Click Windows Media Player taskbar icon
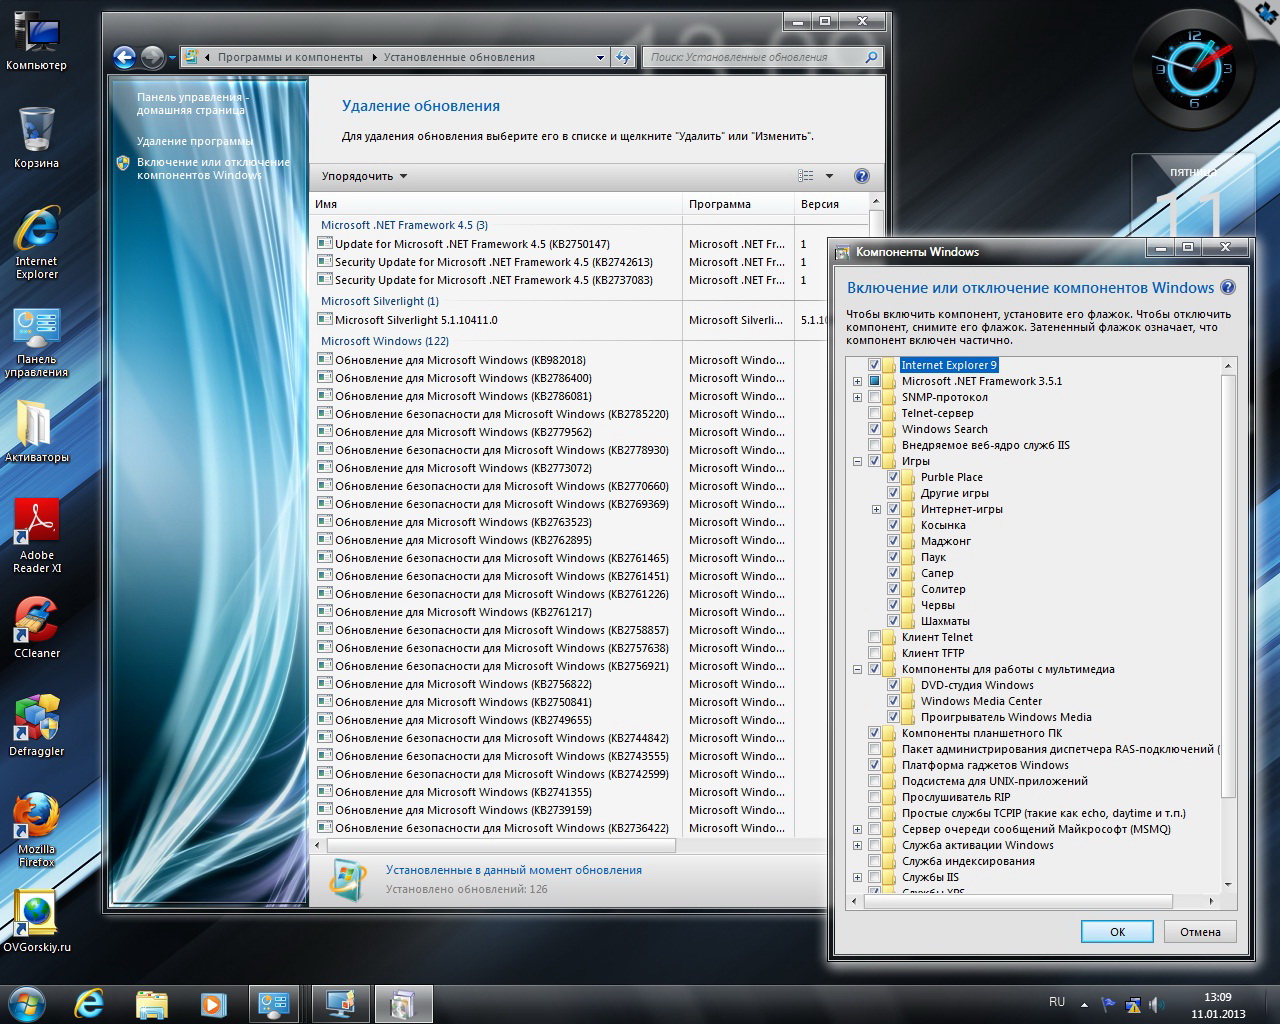The image size is (1280, 1024). [213, 1003]
